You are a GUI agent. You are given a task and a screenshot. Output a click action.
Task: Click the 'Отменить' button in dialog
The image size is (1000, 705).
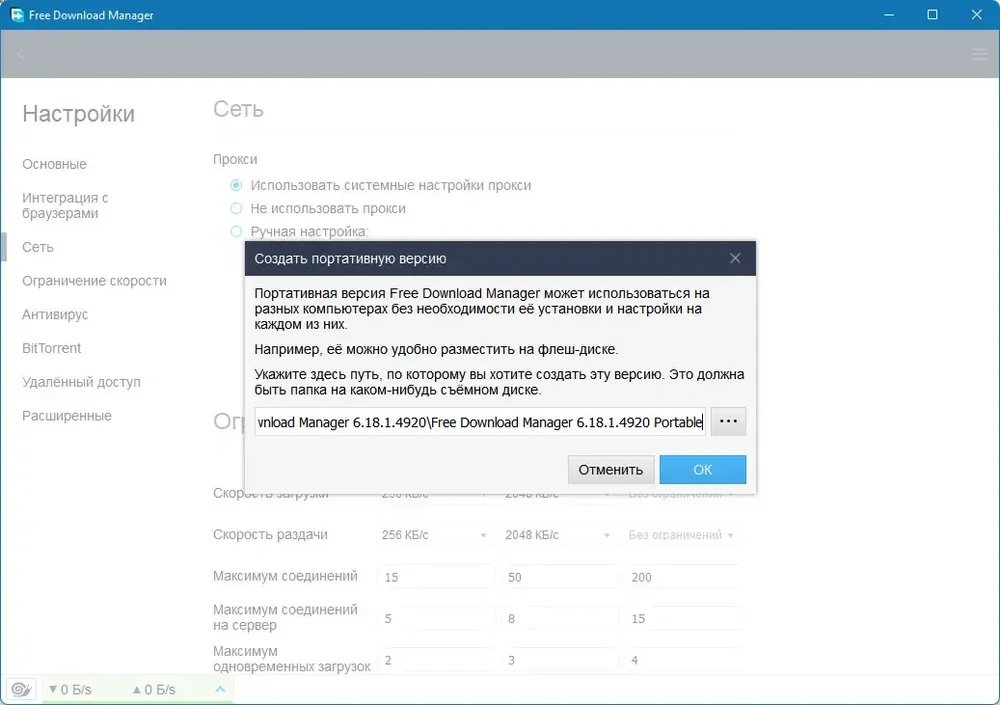(x=611, y=470)
